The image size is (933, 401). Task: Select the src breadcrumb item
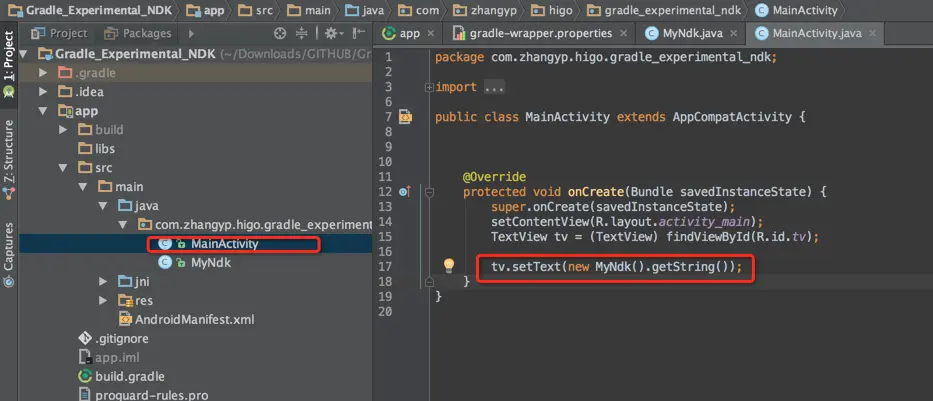pos(254,10)
